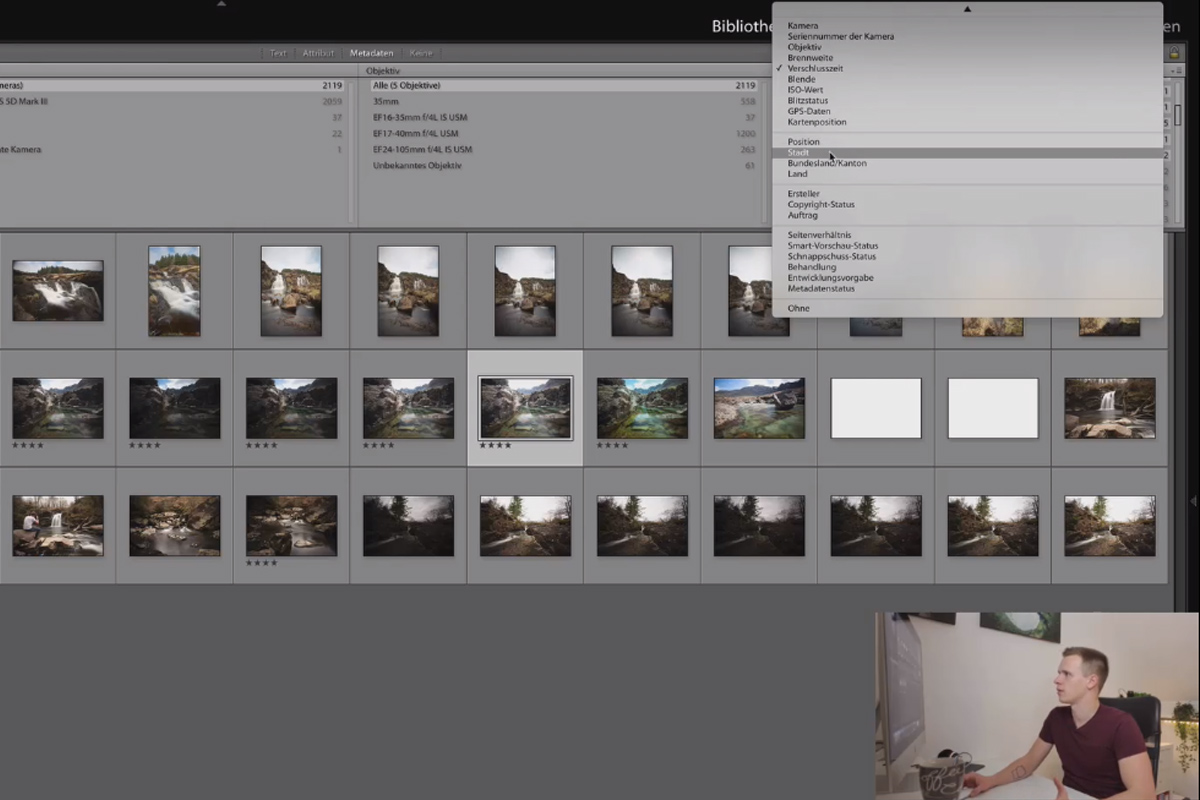Select the currently highlighted photo thumbnail
The height and width of the screenshot is (800, 1200).
click(525, 408)
